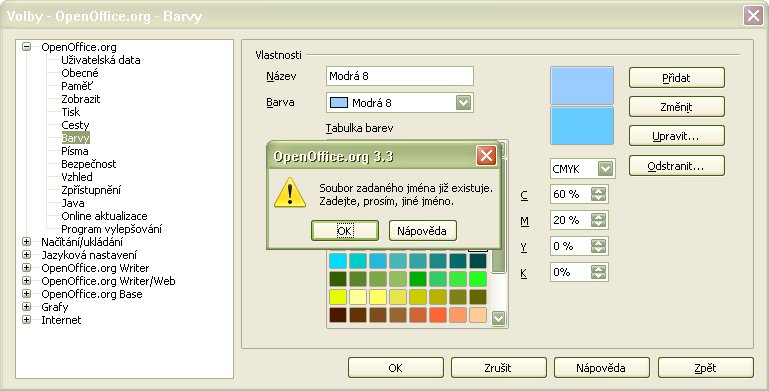Screen dimensions: 769x391
Task: Expand the Internet tree node
Action: click(x=26, y=320)
